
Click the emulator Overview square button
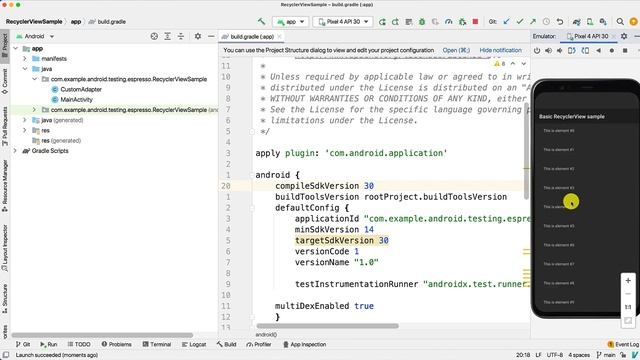(x=625, y=51)
